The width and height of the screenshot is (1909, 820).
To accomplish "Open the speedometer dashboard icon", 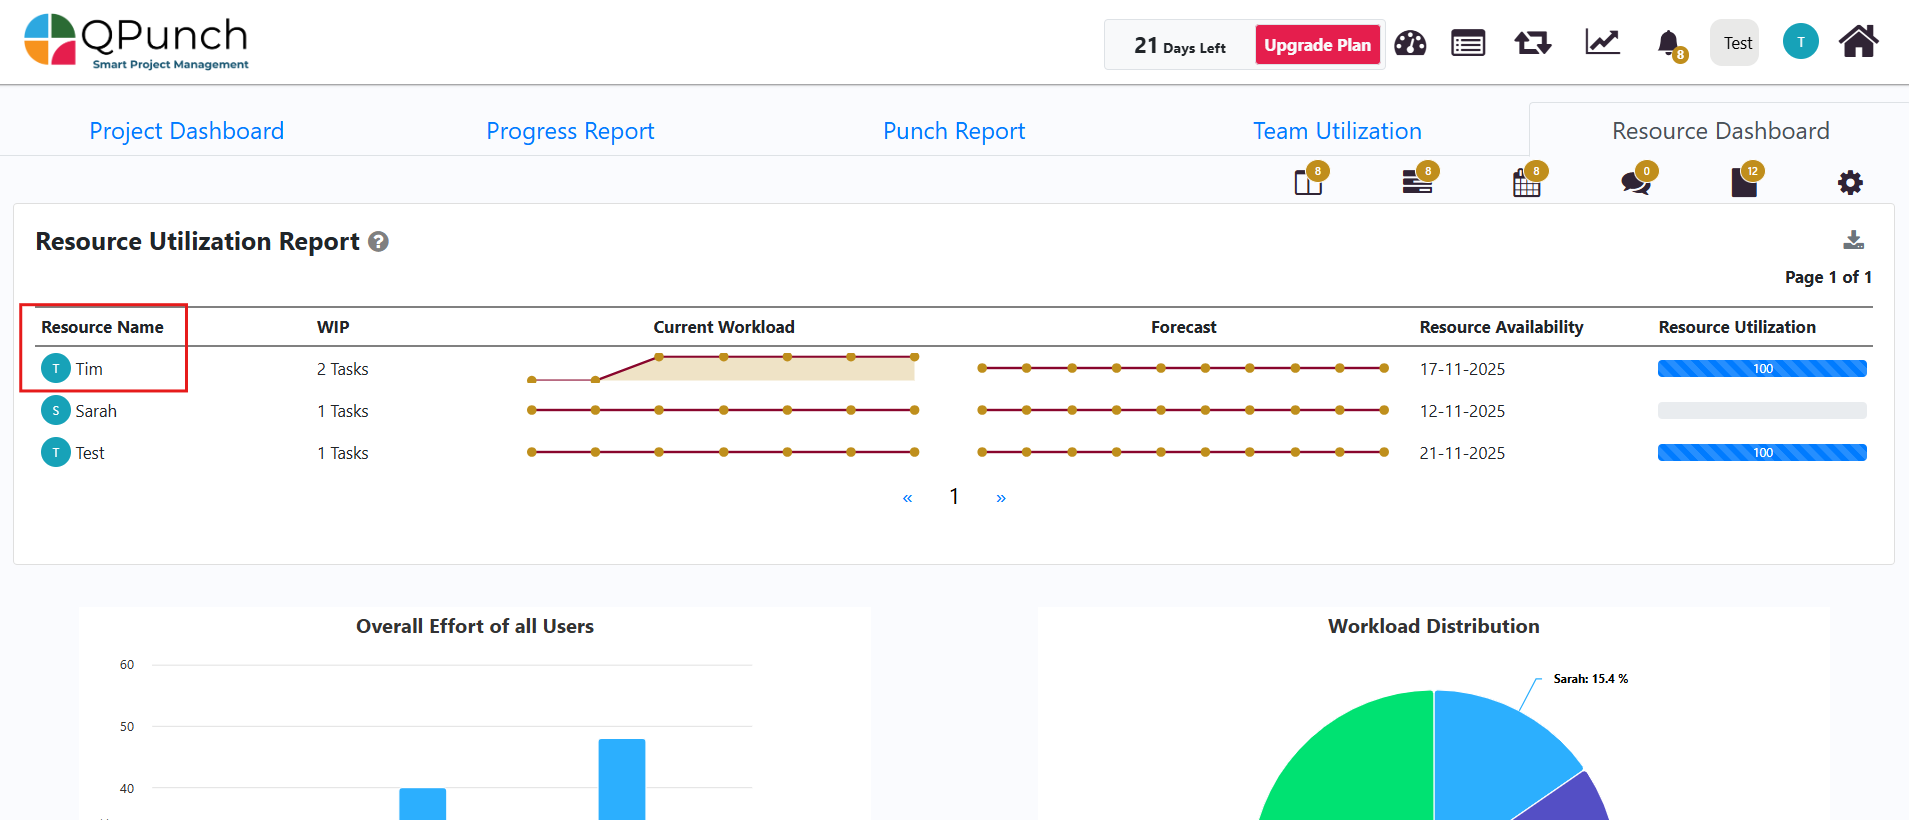I will coord(1410,43).
